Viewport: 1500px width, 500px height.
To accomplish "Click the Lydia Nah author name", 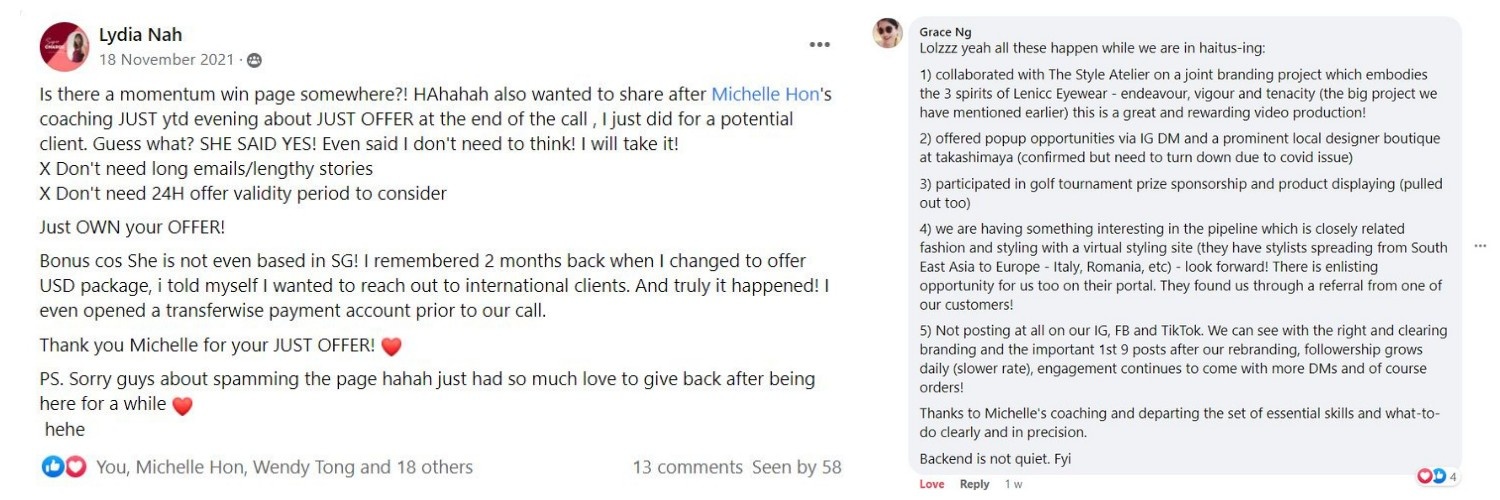I will pos(140,35).
